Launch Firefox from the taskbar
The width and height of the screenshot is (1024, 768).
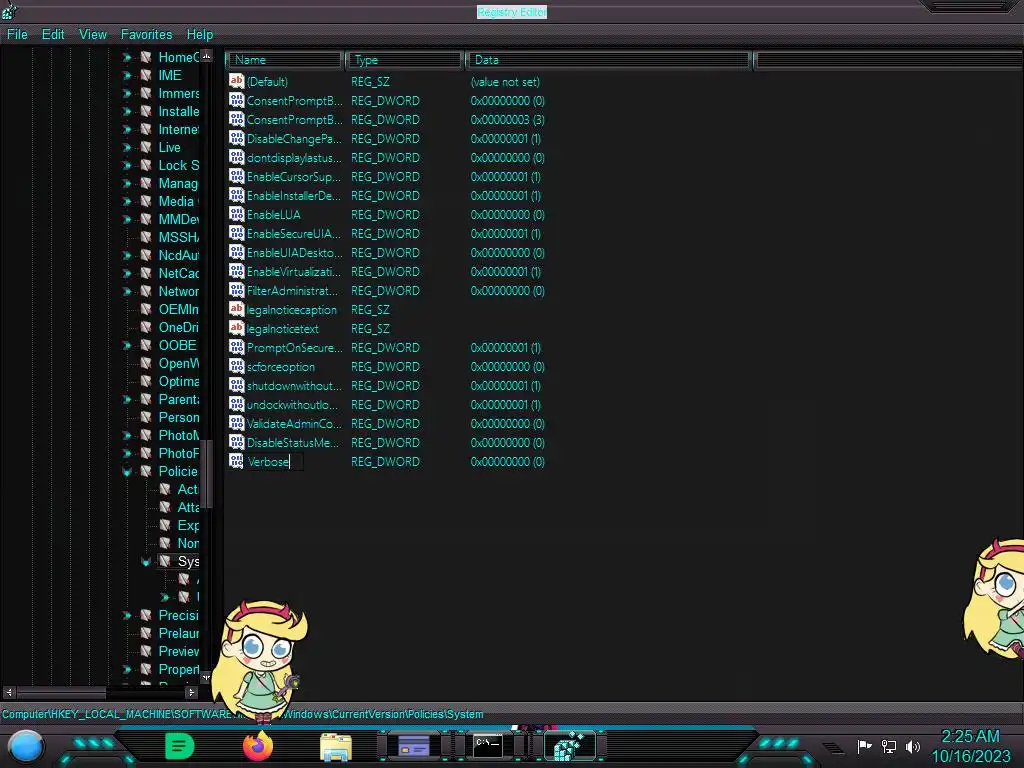point(258,746)
